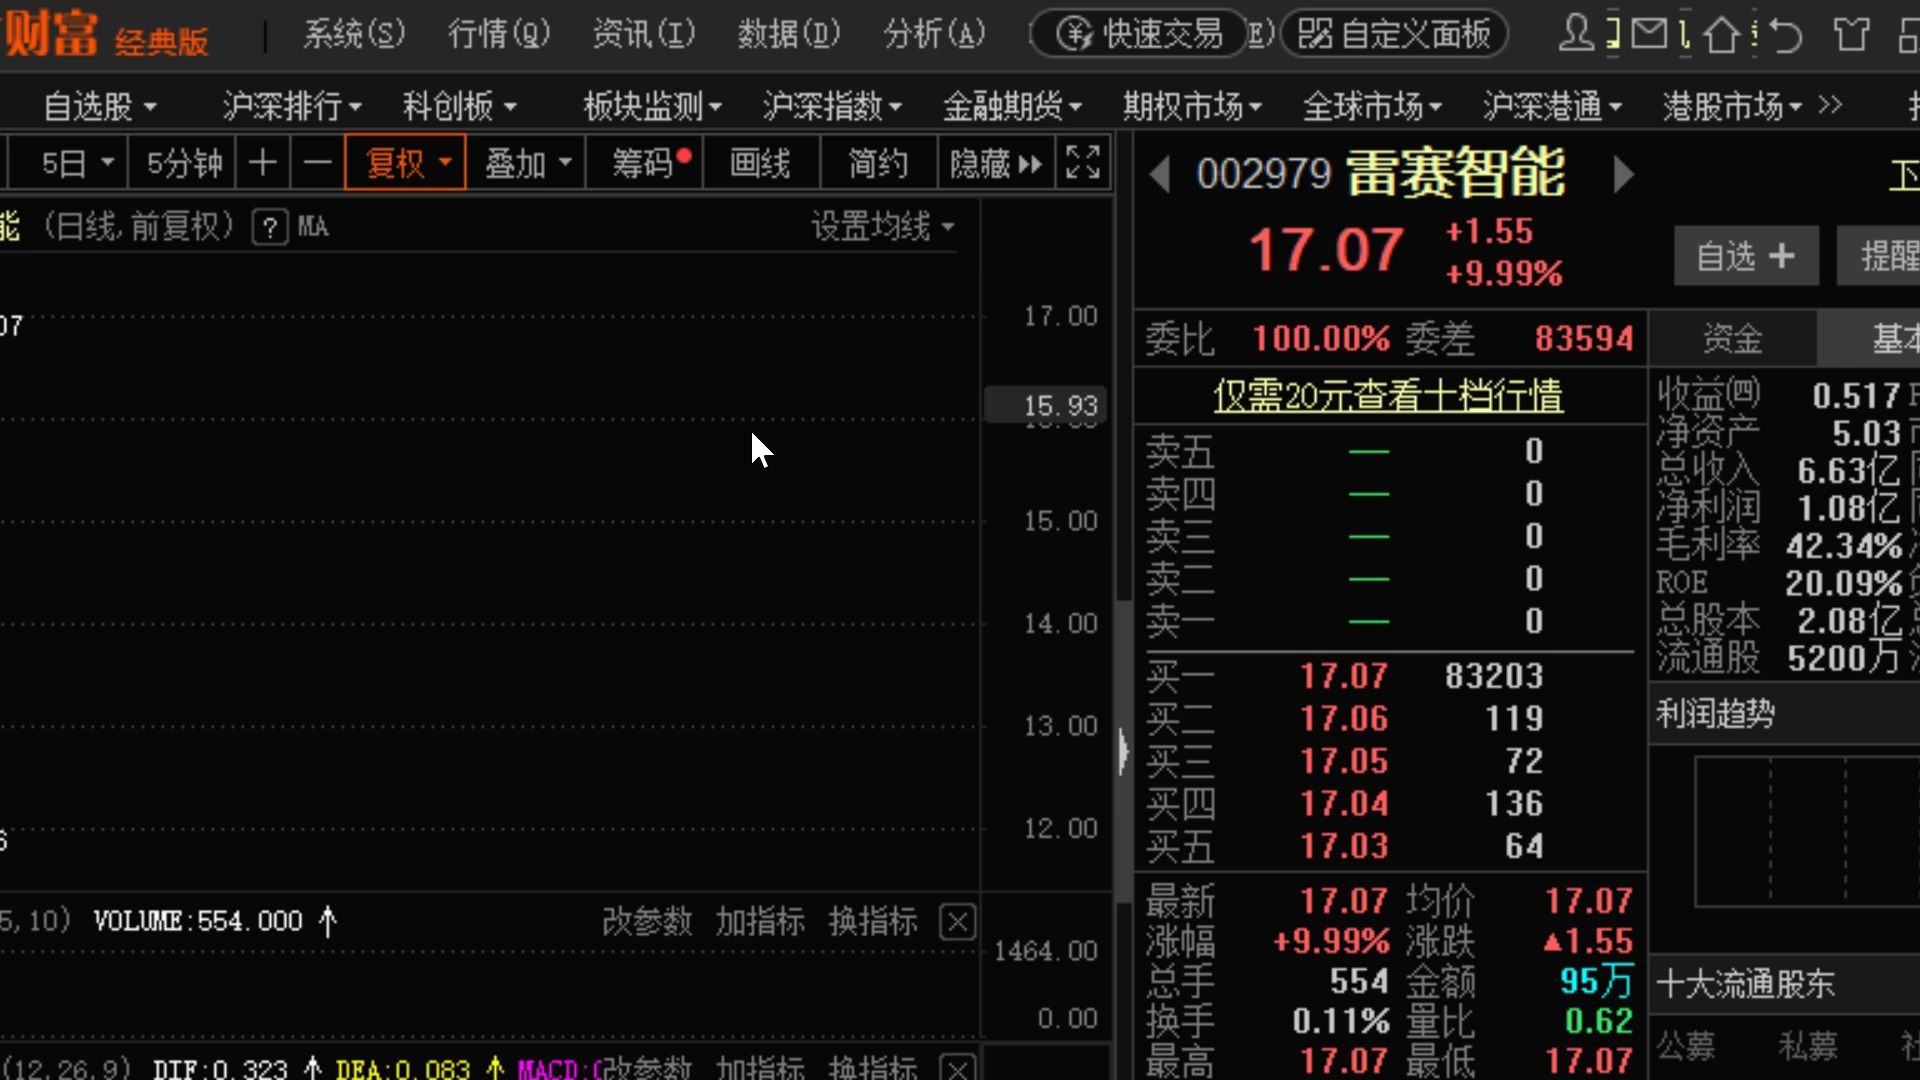The image size is (1920, 1080).
Task: Open the 仅需20元查看十档行情 link
Action: pos(1388,396)
